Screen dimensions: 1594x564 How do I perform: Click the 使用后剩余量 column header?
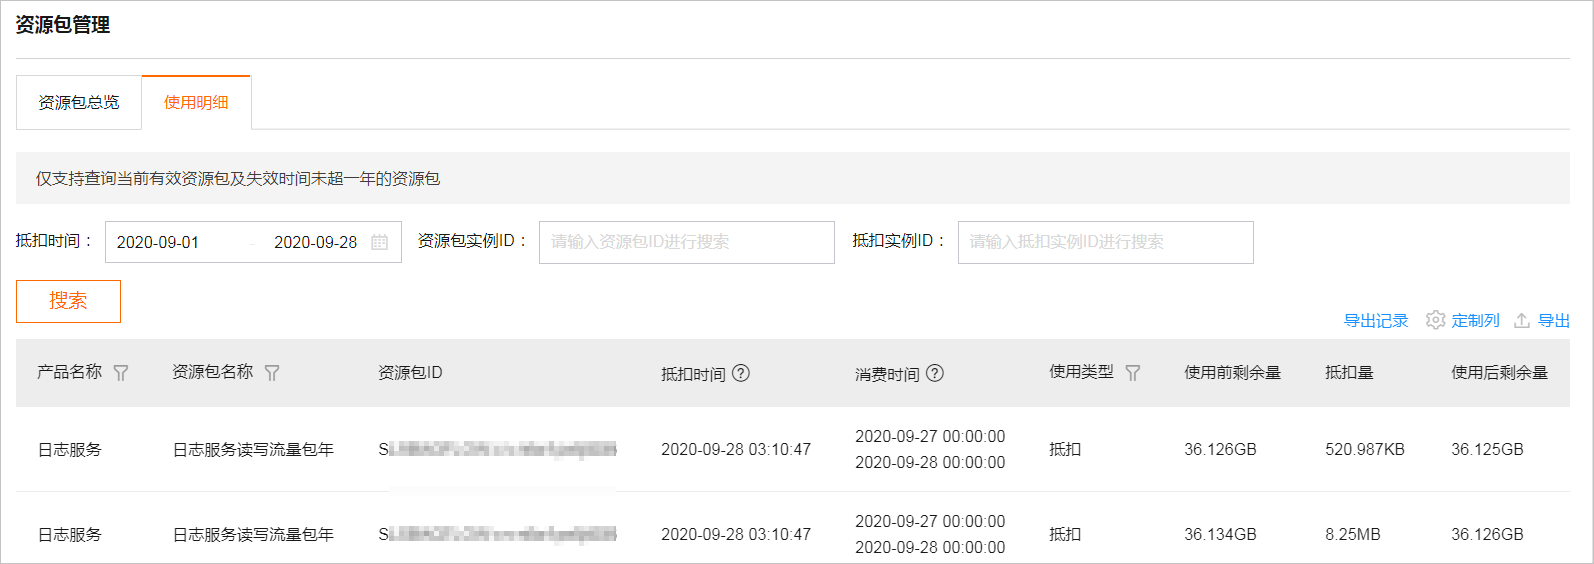(x=1500, y=373)
